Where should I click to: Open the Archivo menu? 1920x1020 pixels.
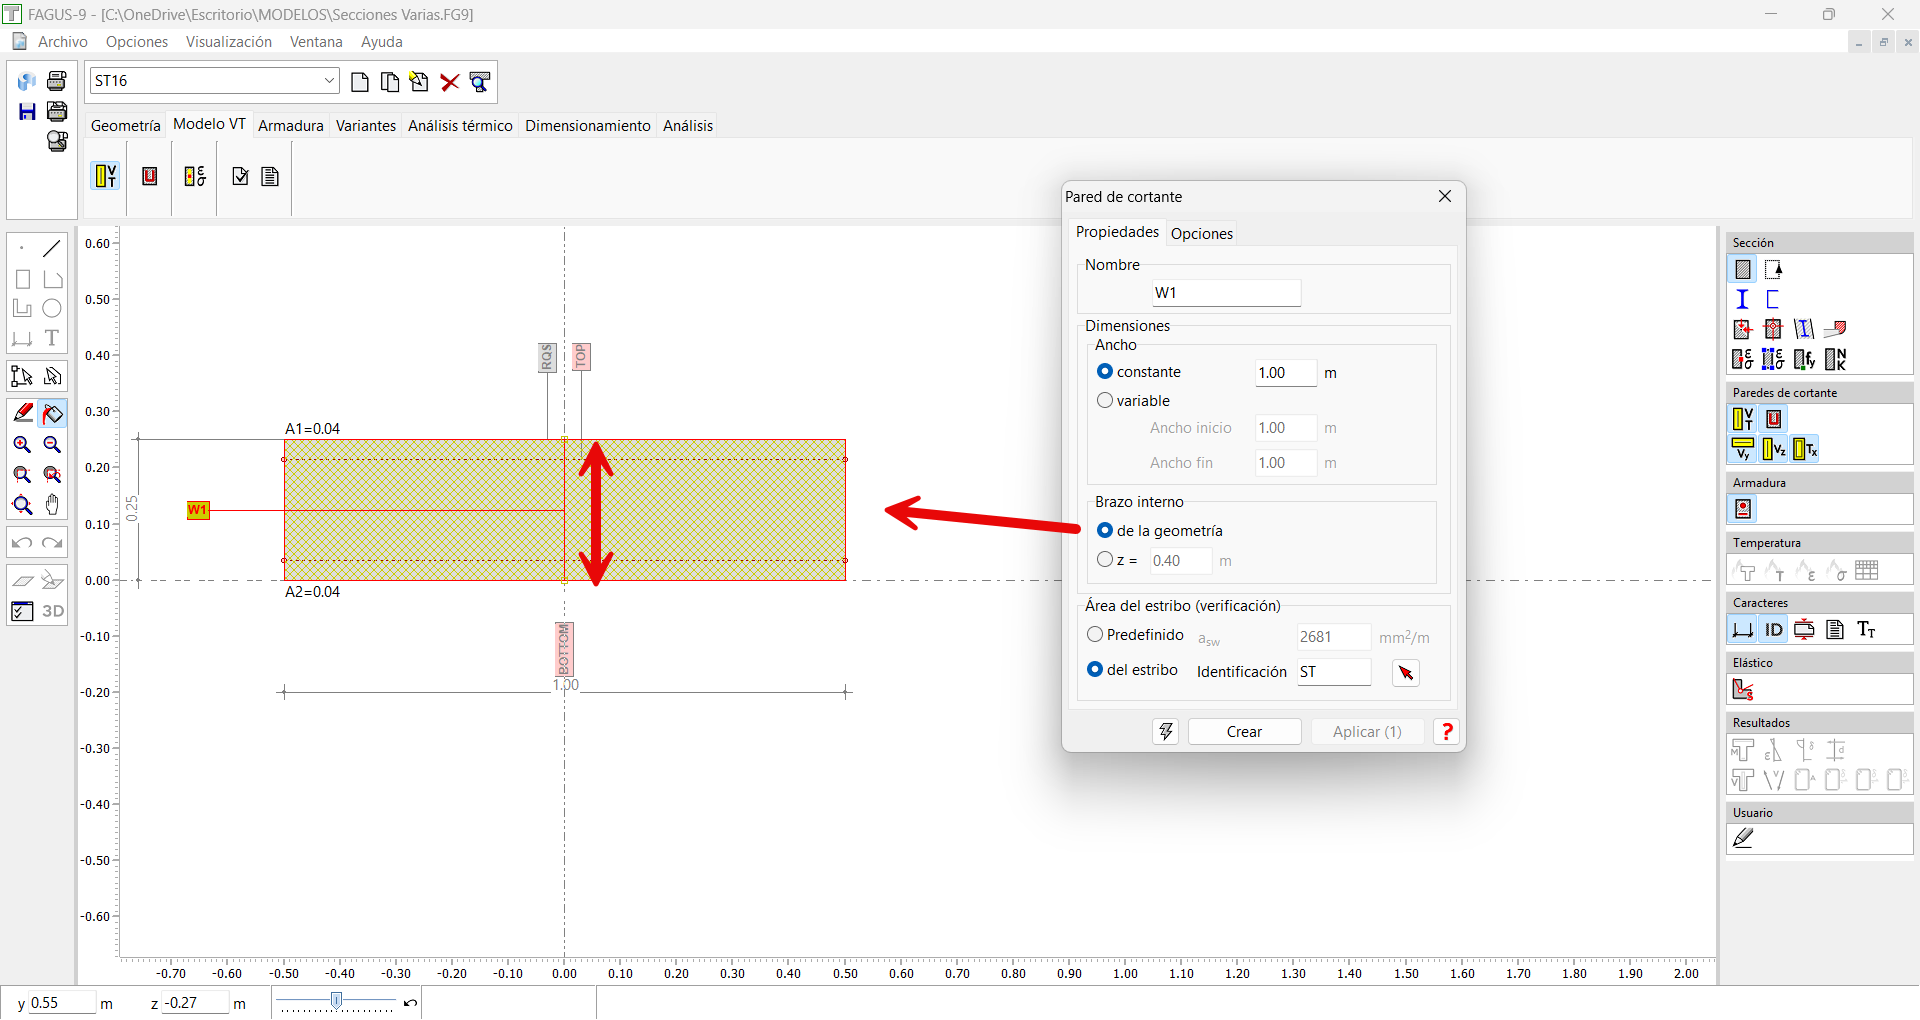coord(62,42)
